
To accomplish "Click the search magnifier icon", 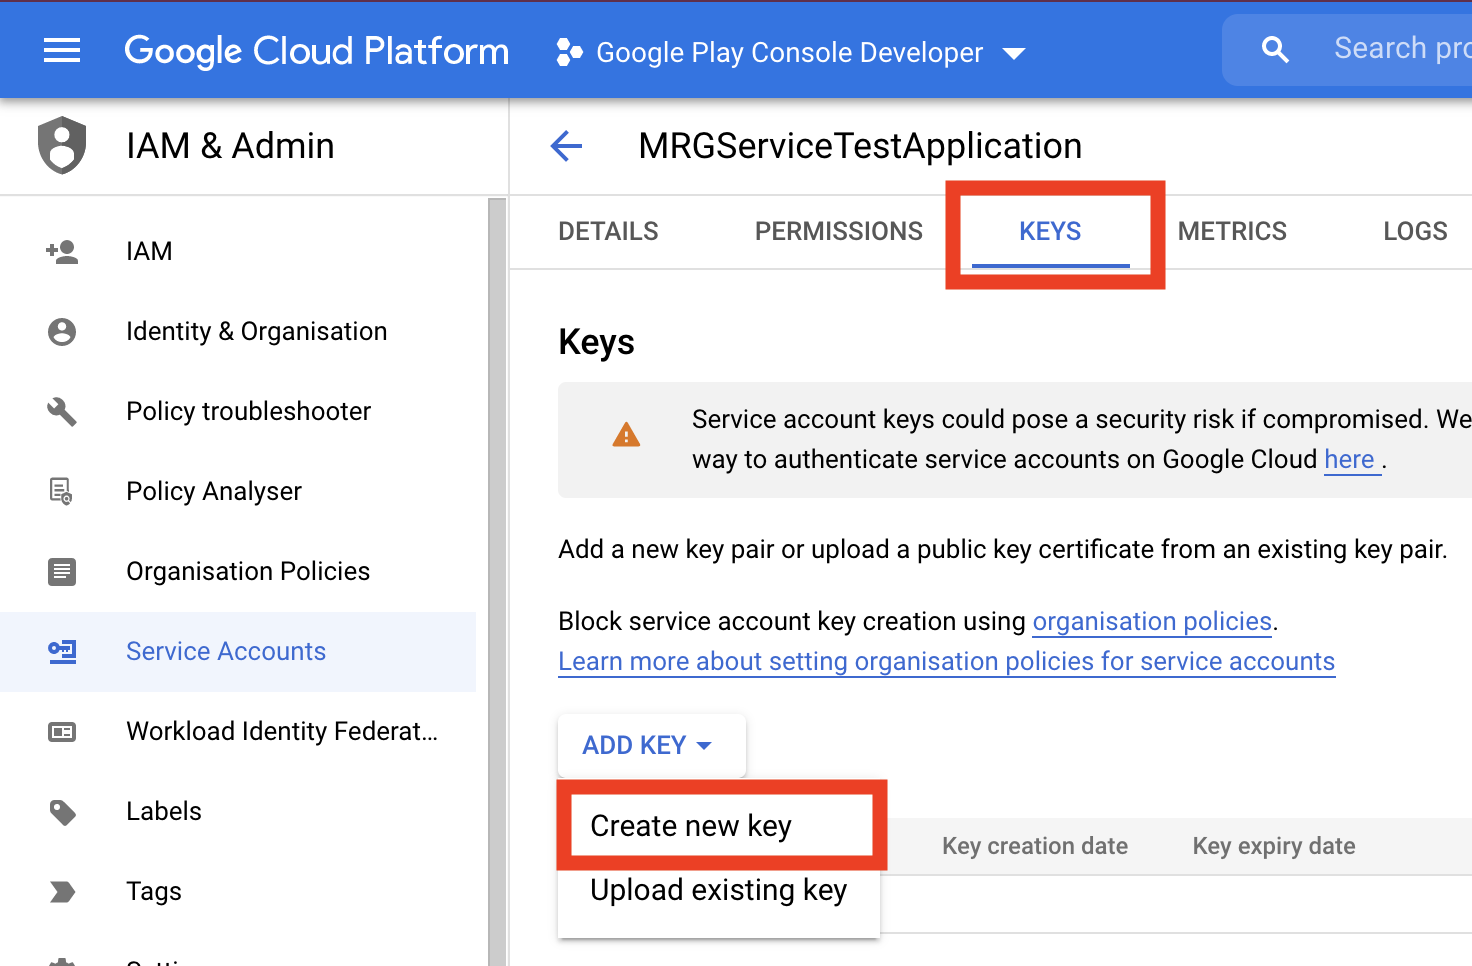I will pyautogui.click(x=1275, y=47).
